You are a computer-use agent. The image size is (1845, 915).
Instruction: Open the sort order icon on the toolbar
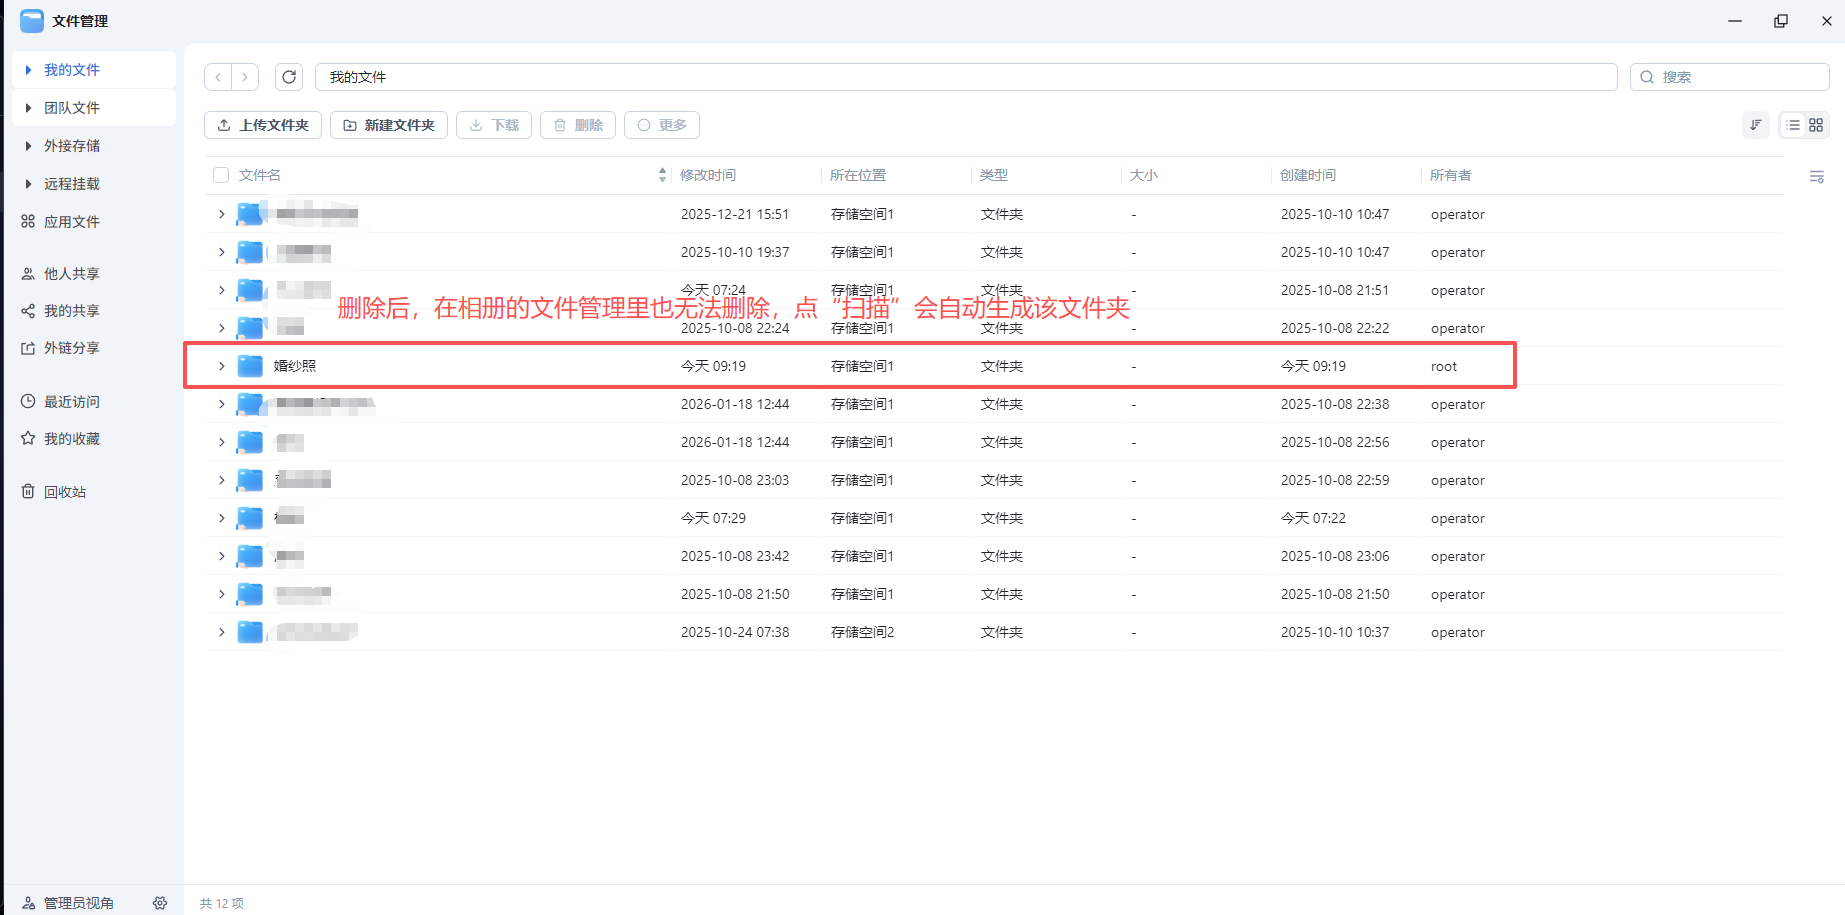[x=1756, y=125]
